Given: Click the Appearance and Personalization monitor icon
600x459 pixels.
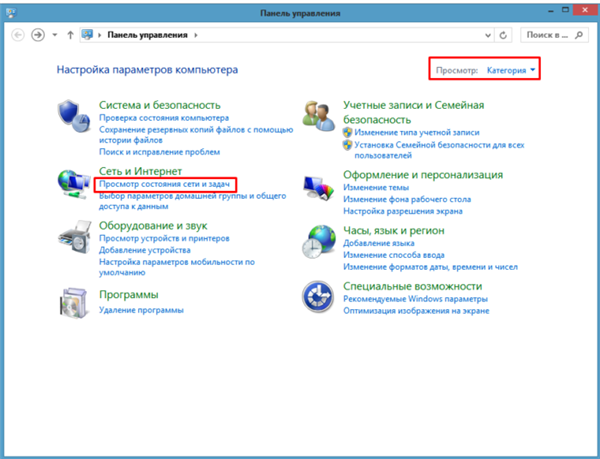Looking at the screenshot, I should [318, 187].
